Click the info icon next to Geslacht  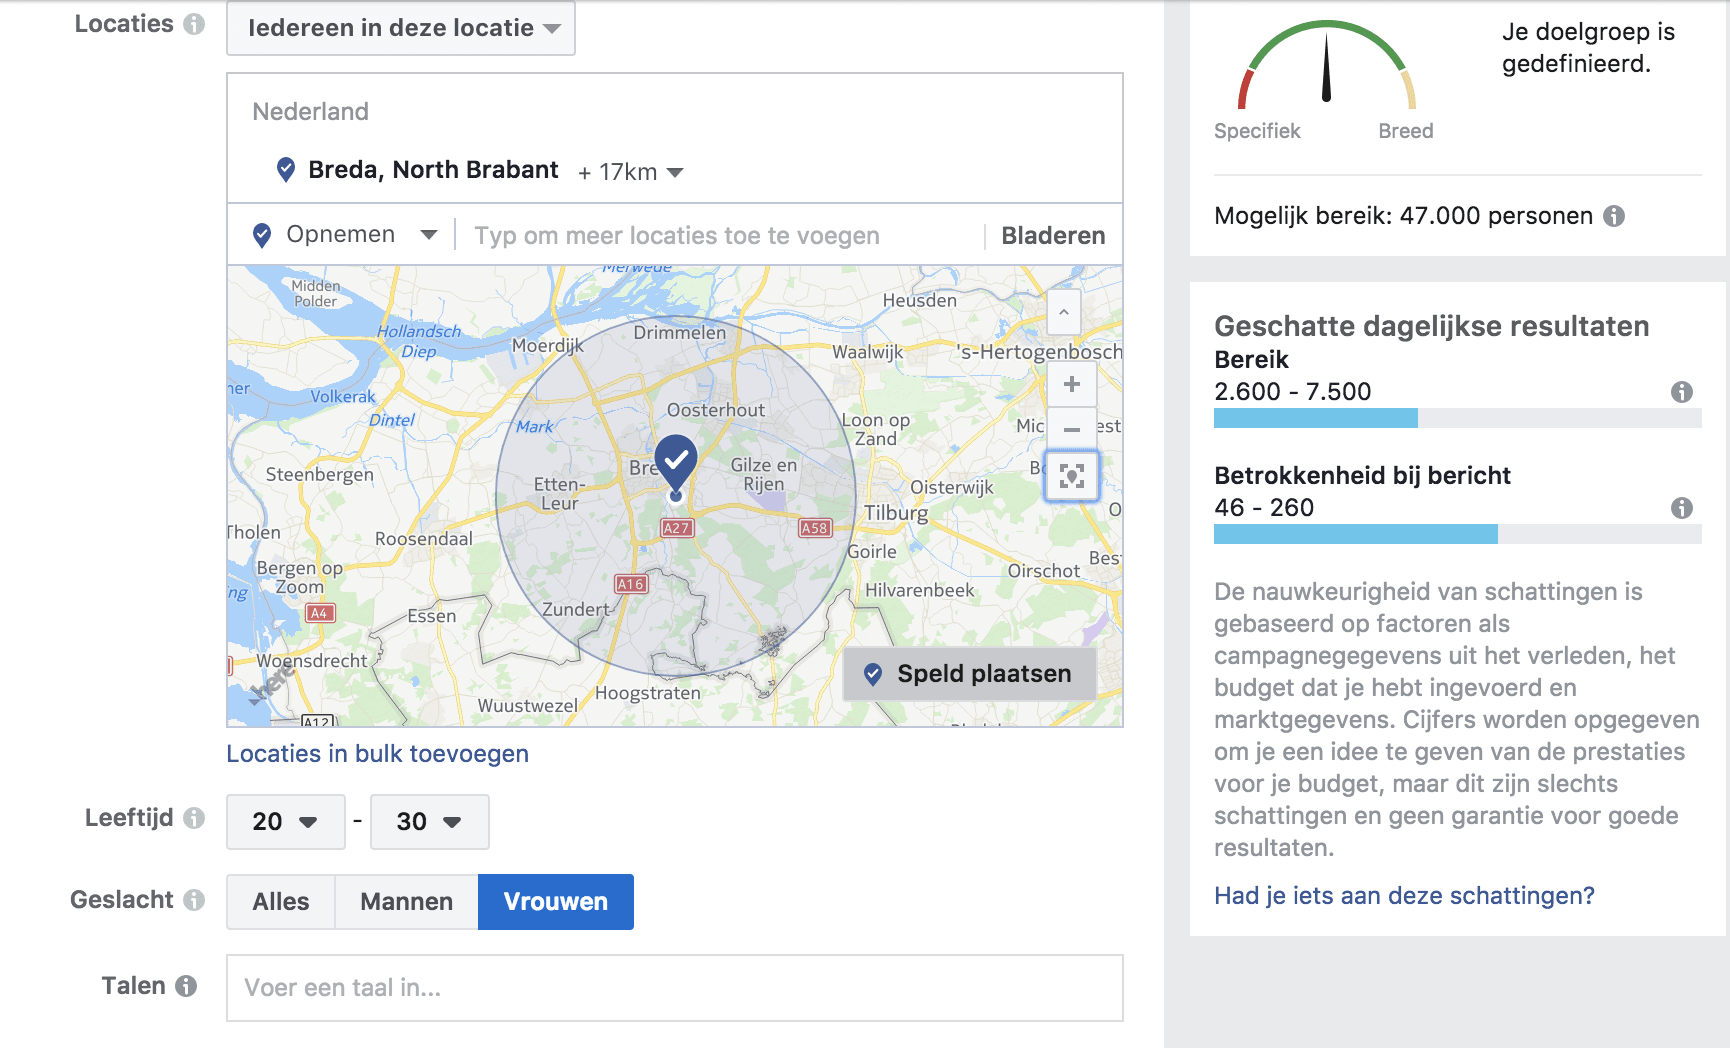pyautogui.click(x=194, y=900)
